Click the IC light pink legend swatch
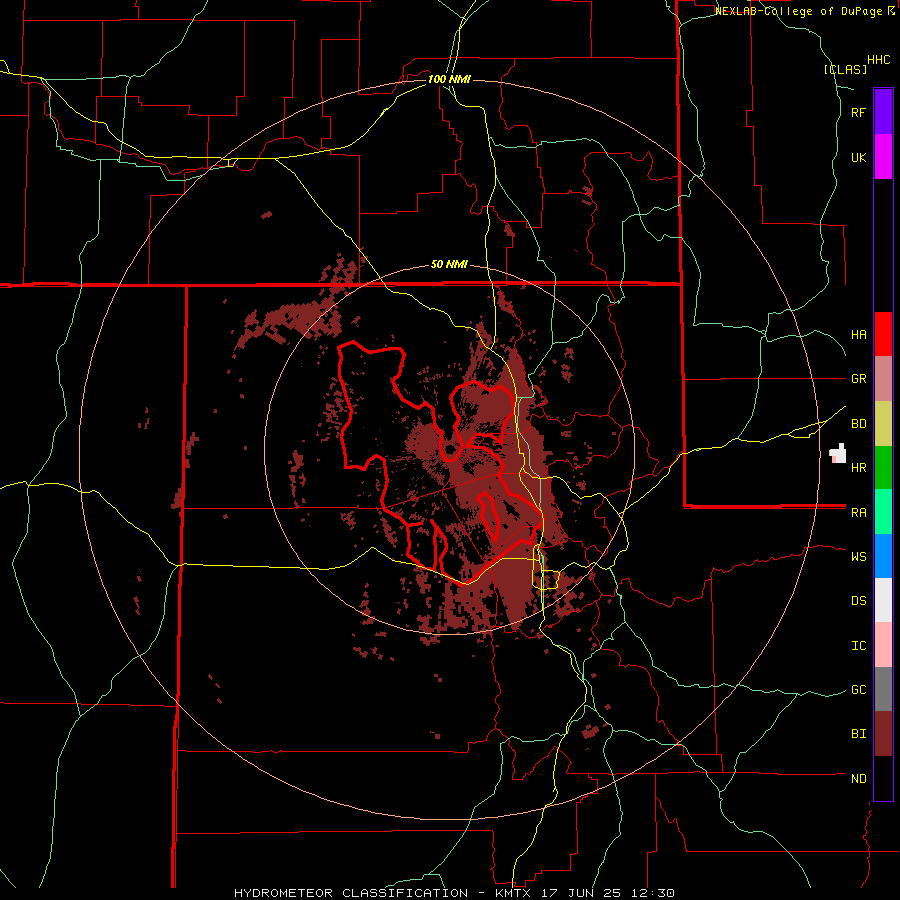This screenshot has height=900, width=900. click(883, 645)
